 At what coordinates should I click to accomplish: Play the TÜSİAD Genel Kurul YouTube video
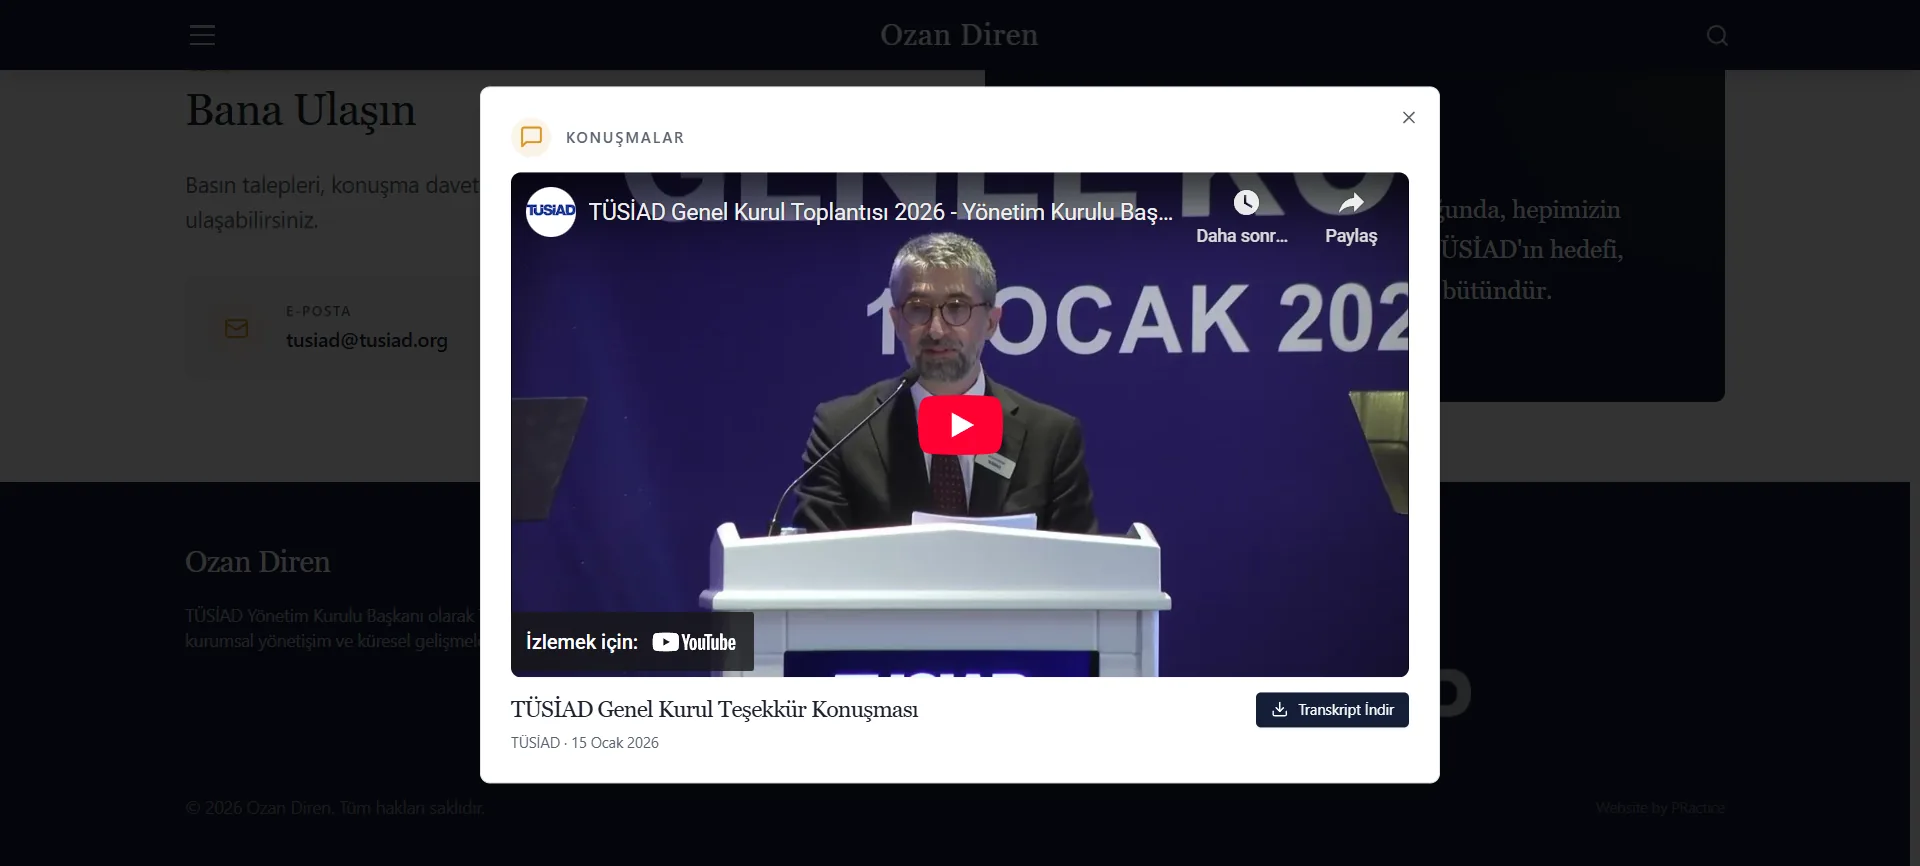click(x=960, y=425)
